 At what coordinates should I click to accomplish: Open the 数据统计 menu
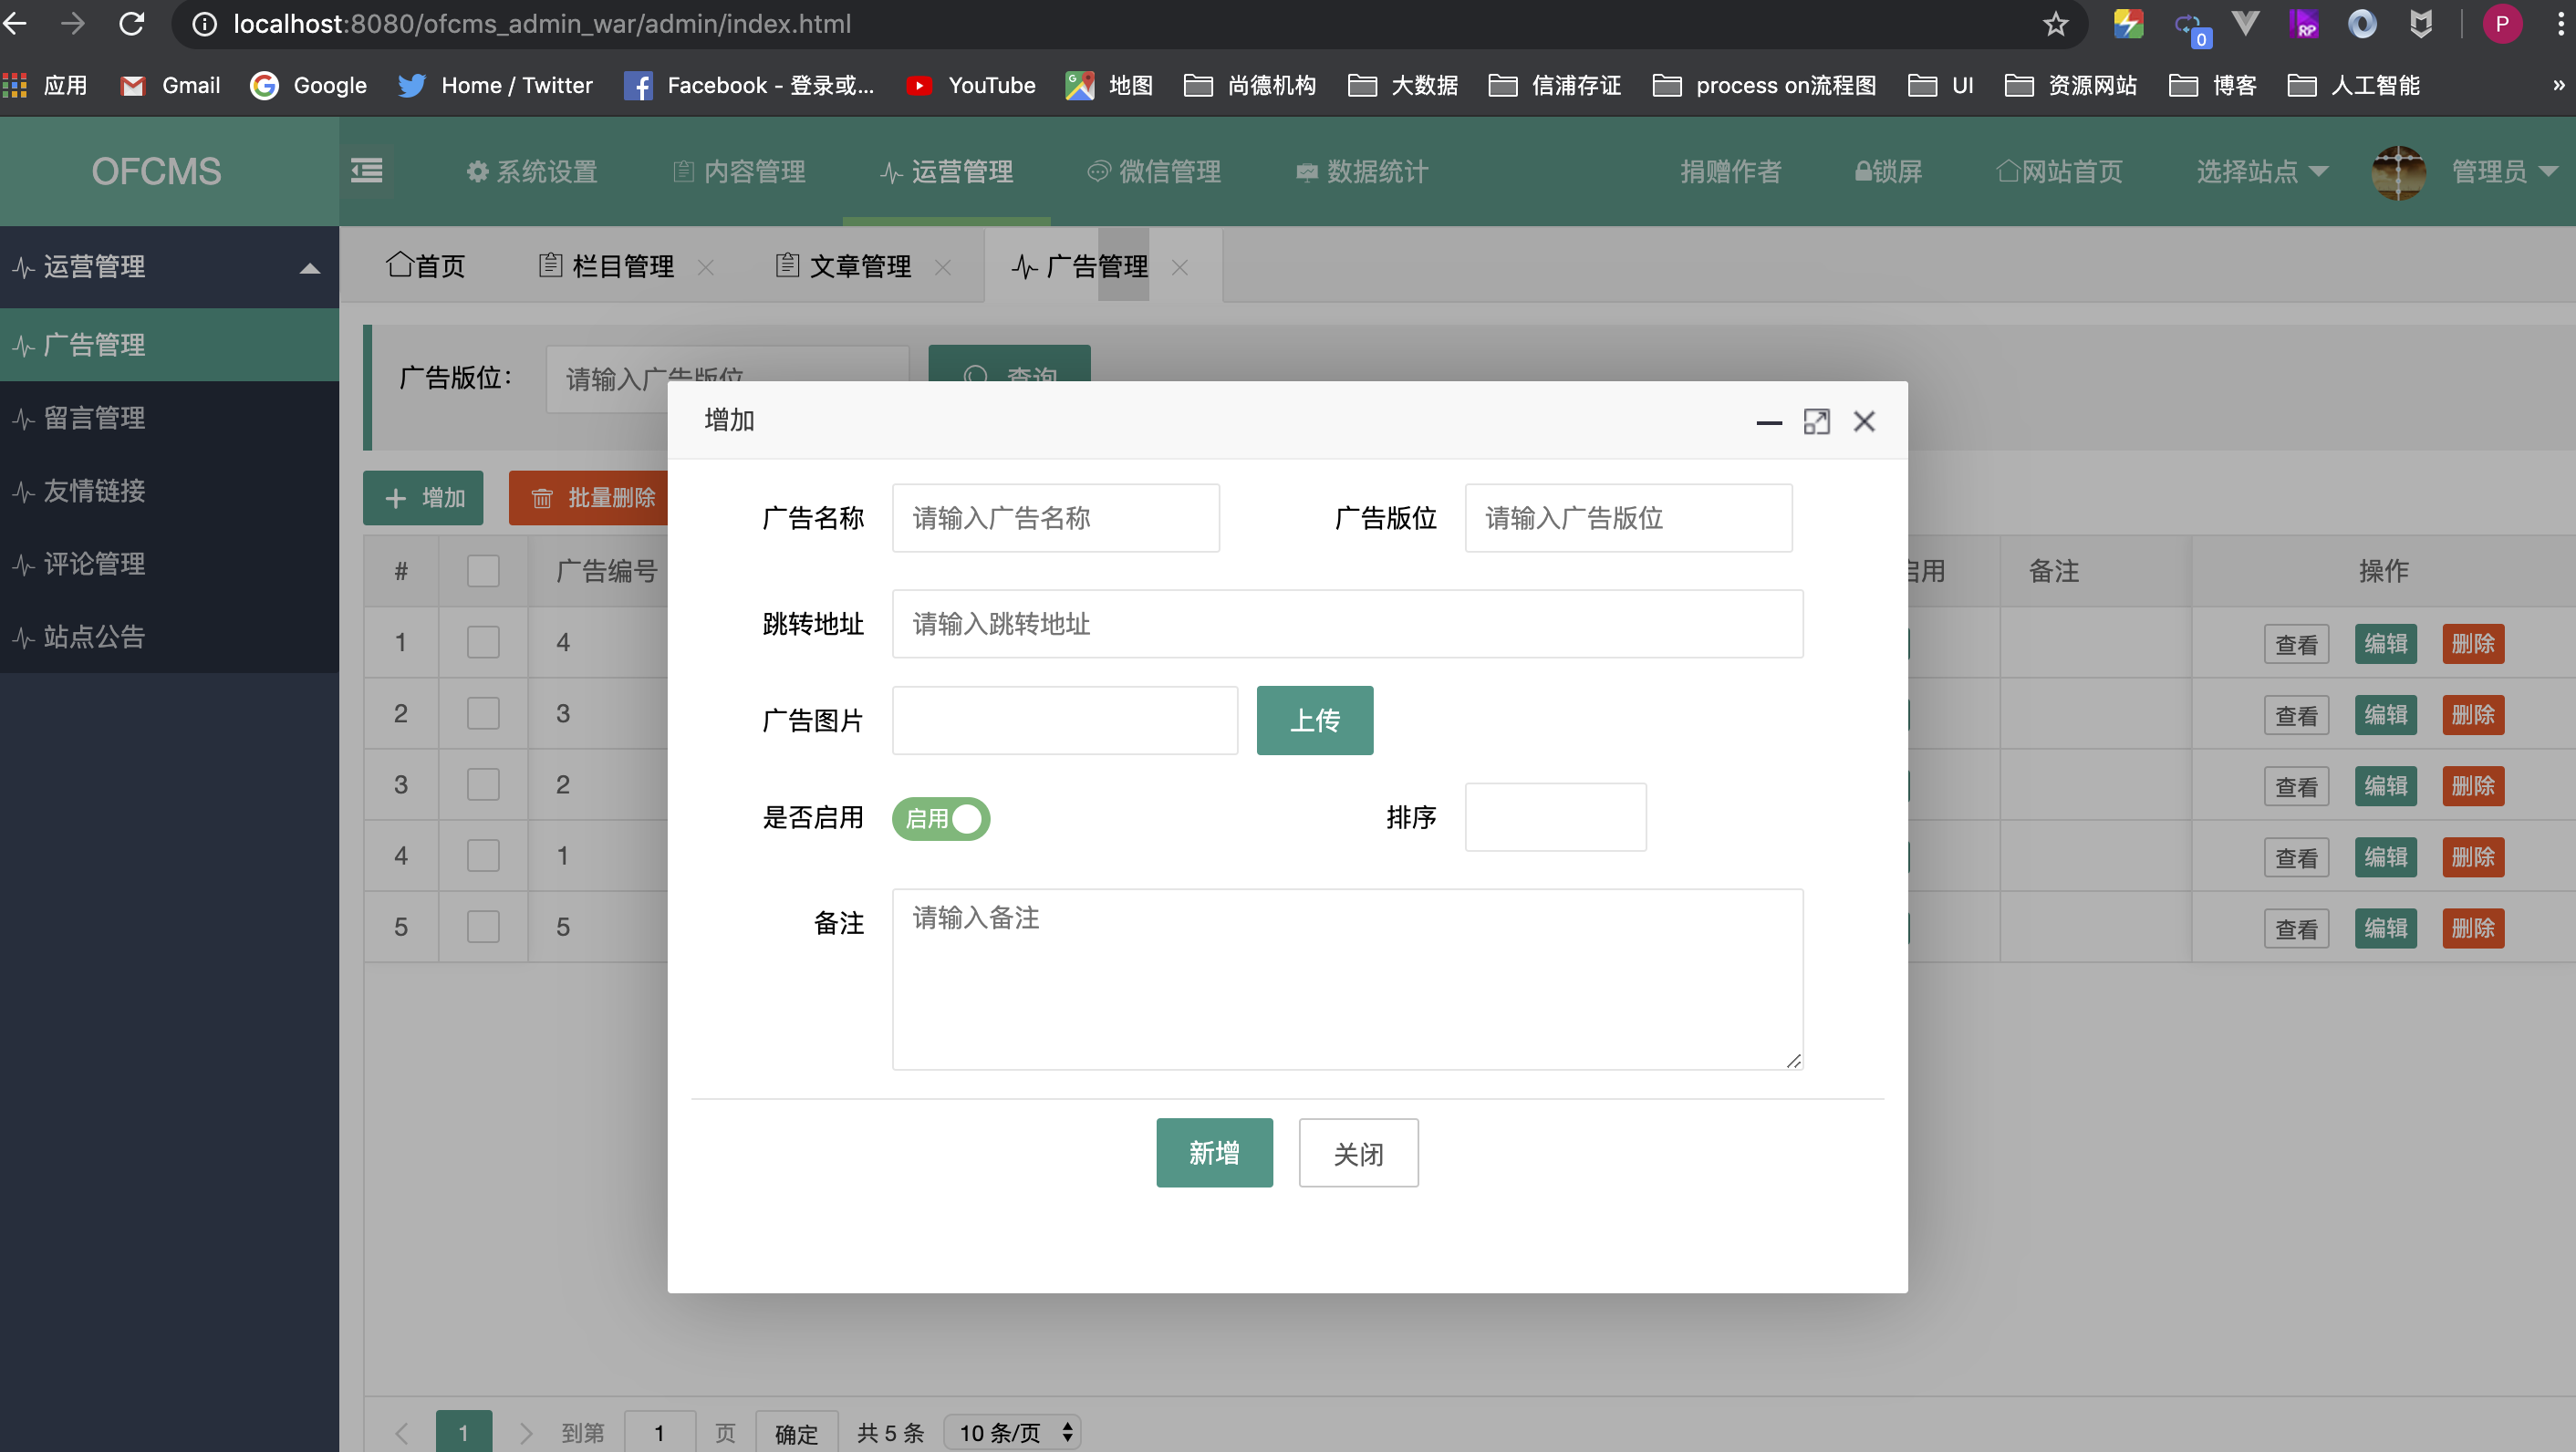tap(1361, 171)
